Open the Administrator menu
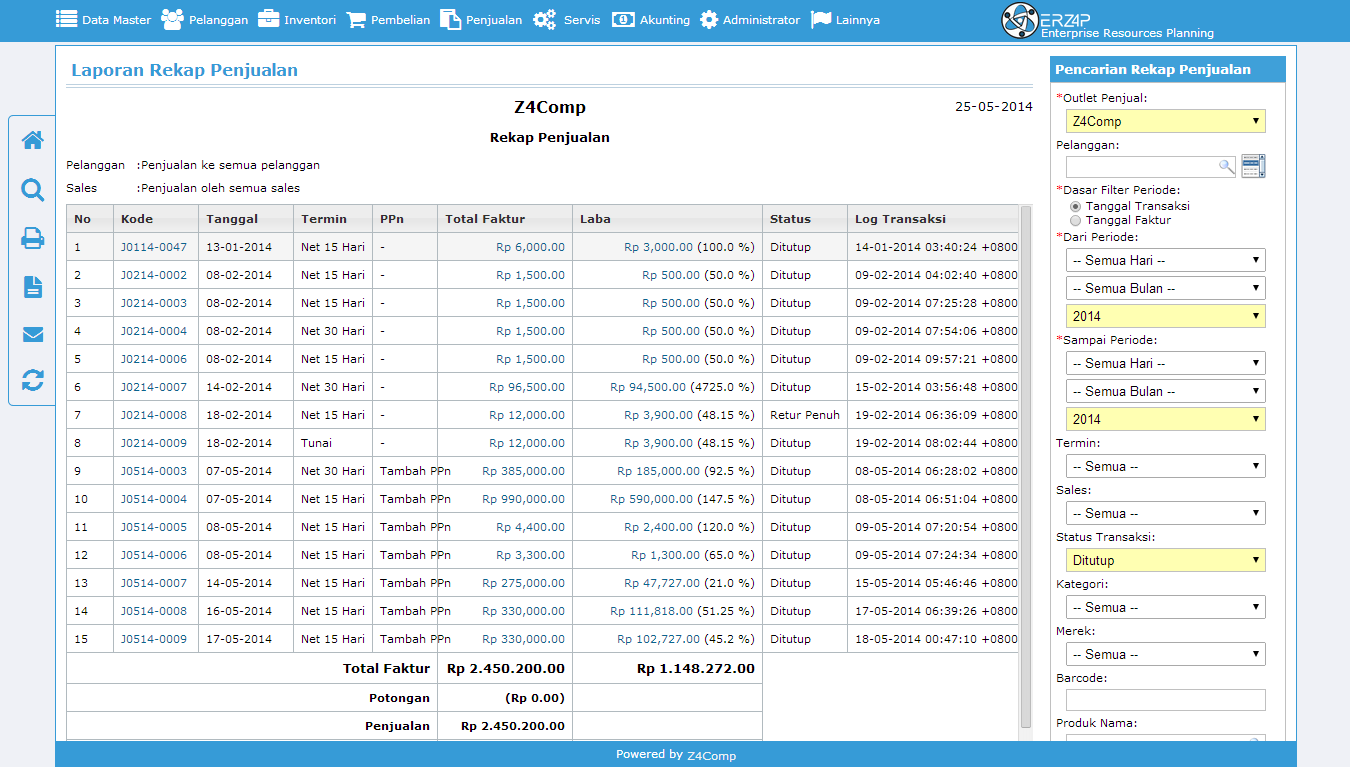Screen dimensions: 1350x767 click(x=750, y=19)
